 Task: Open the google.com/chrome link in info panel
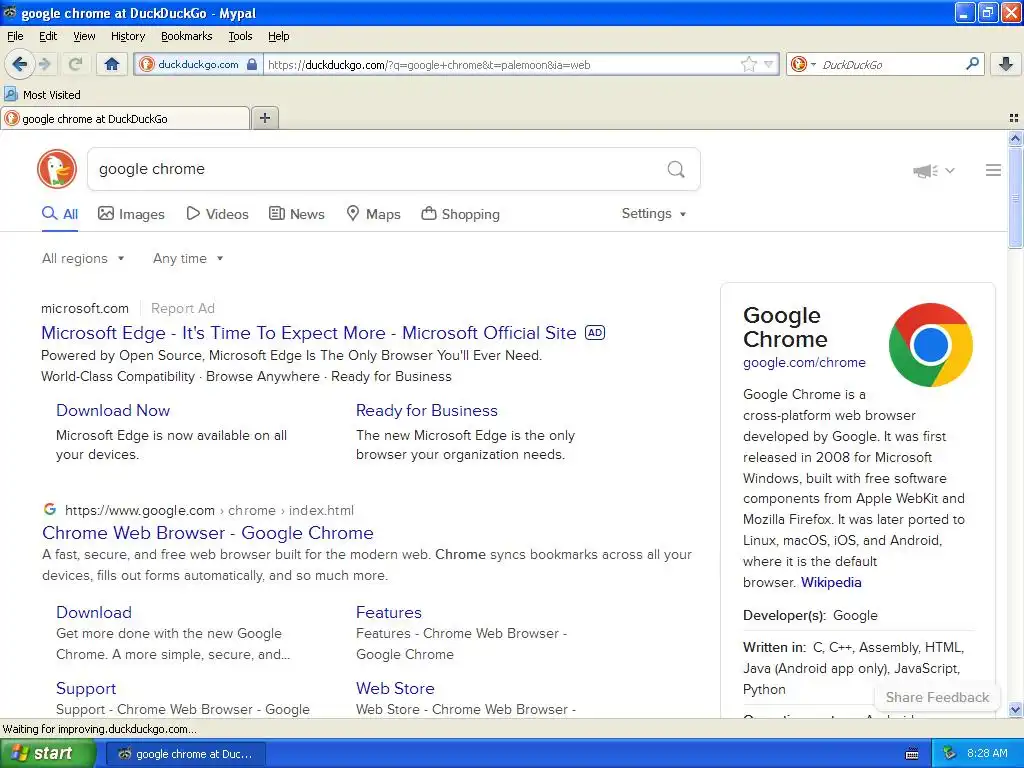click(x=804, y=362)
